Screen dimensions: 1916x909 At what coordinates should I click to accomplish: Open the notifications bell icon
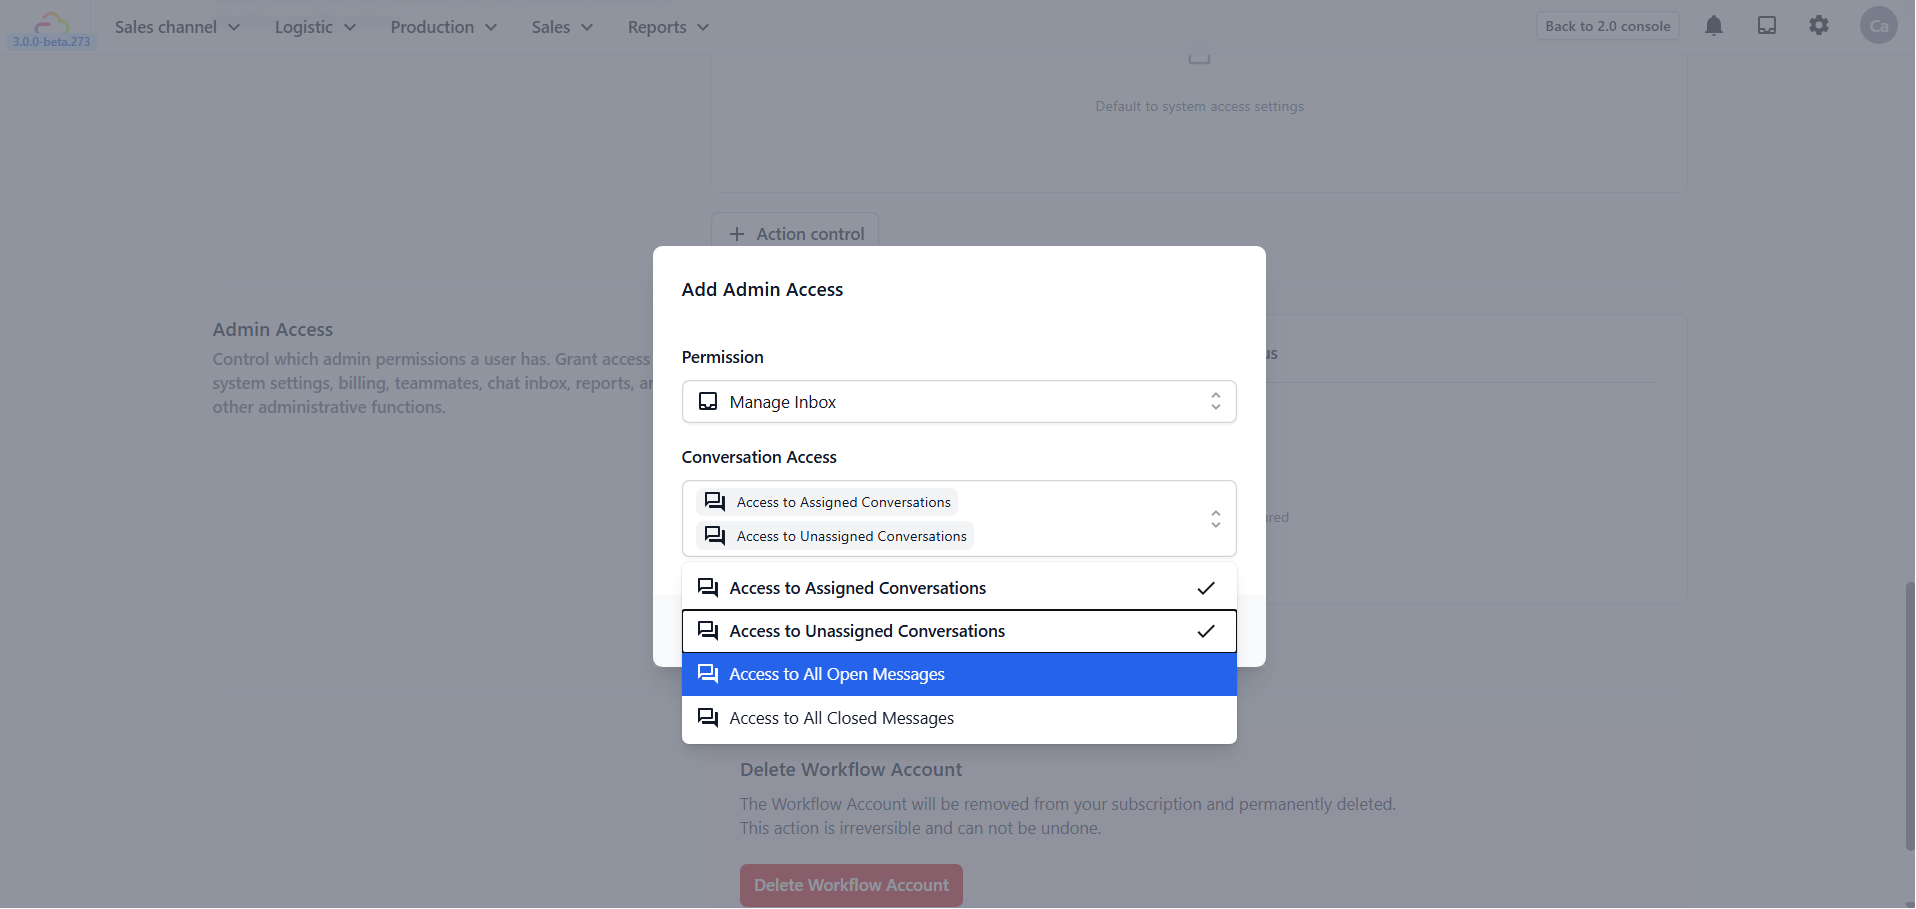(x=1714, y=26)
